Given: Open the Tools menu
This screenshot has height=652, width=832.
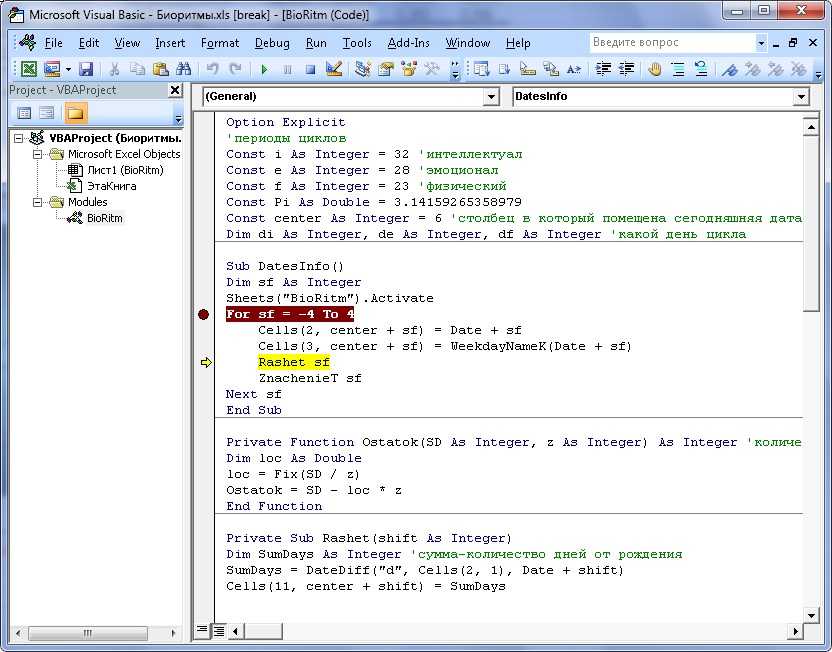Looking at the screenshot, I should pos(357,43).
